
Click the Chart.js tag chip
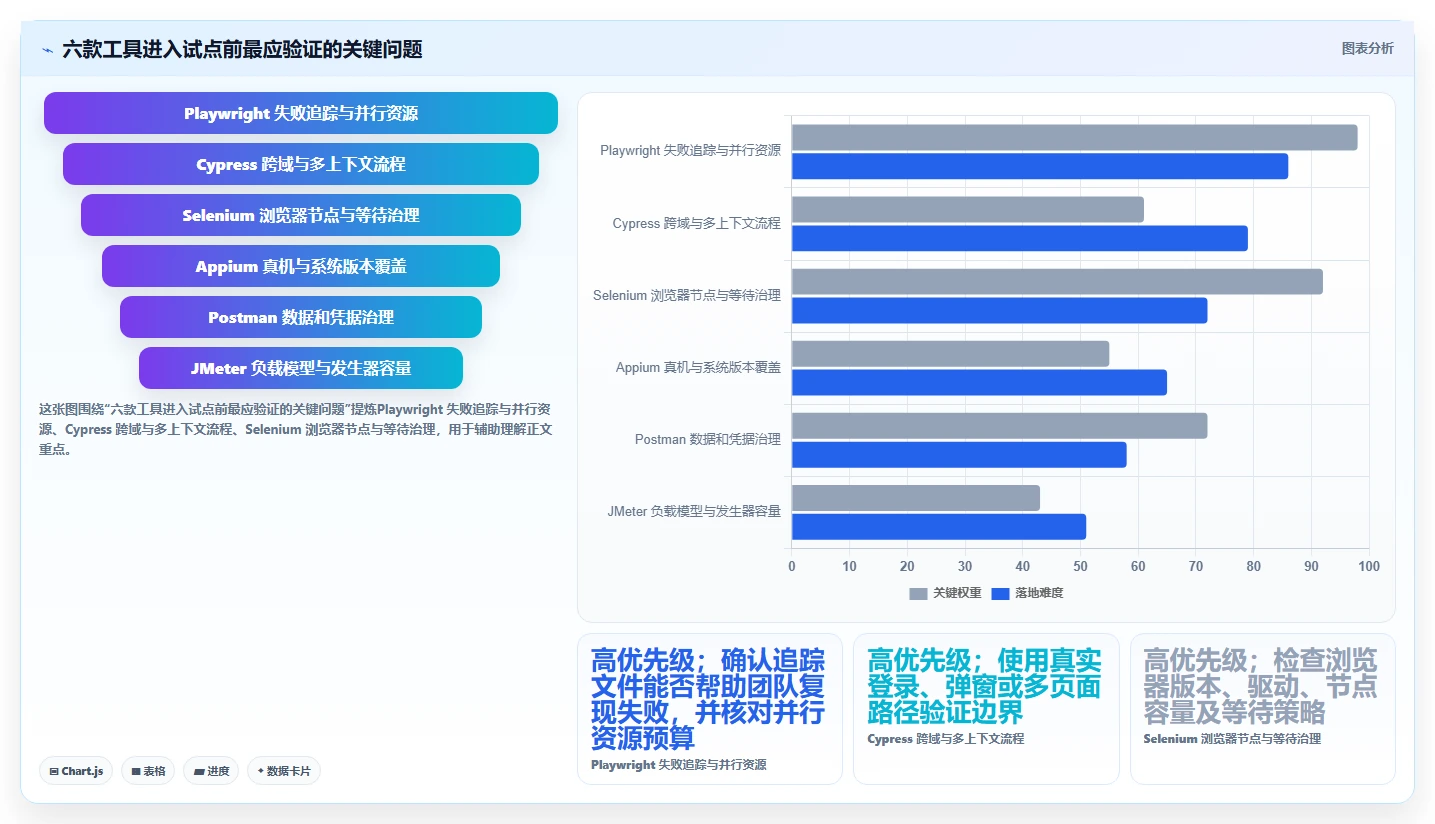click(x=77, y=771)
